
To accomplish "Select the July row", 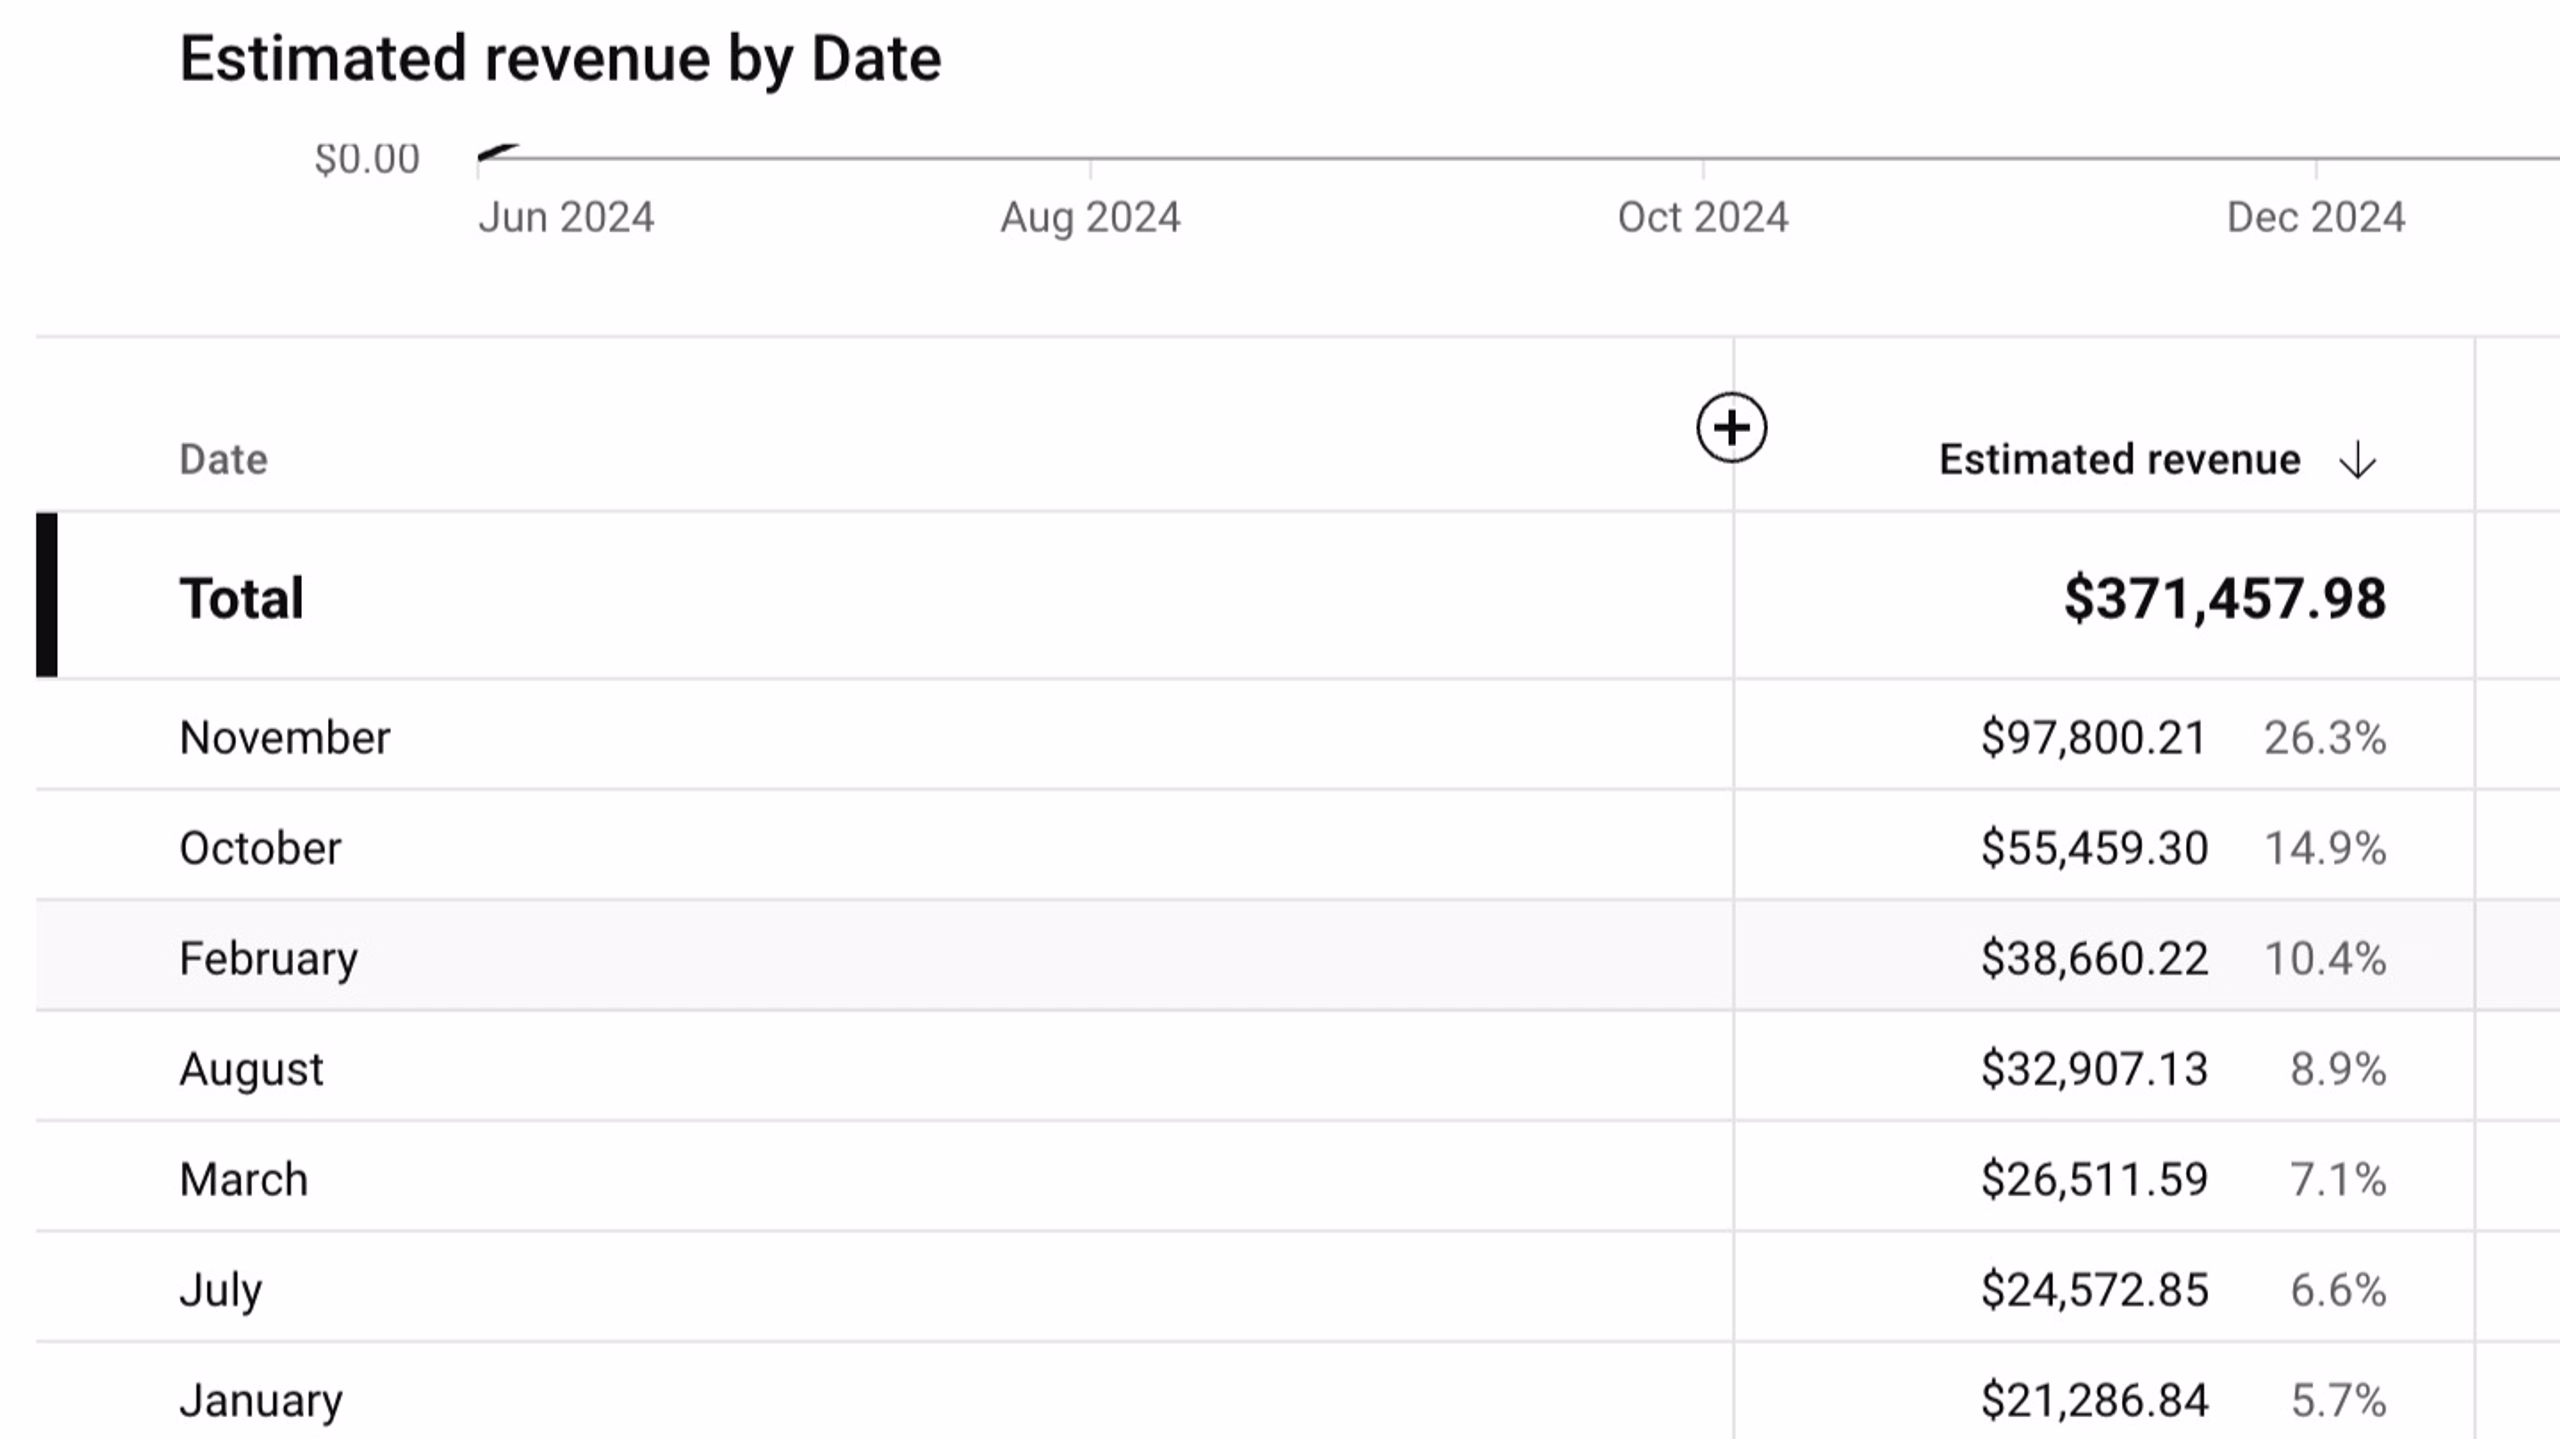I will [x=1255, y=1288].
